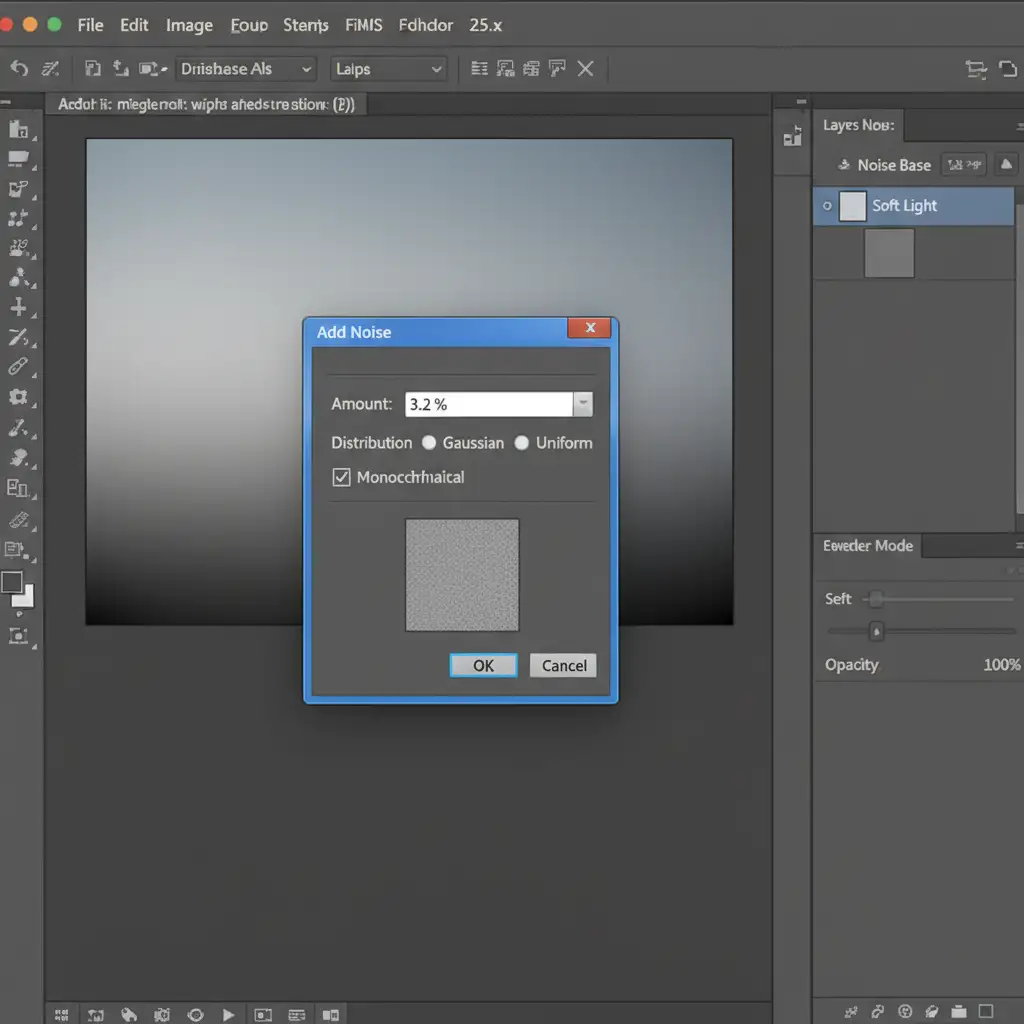Open the Amount dropdown arrow in Add Noise
The image size is (1024, 1024).
pos(583,404)
